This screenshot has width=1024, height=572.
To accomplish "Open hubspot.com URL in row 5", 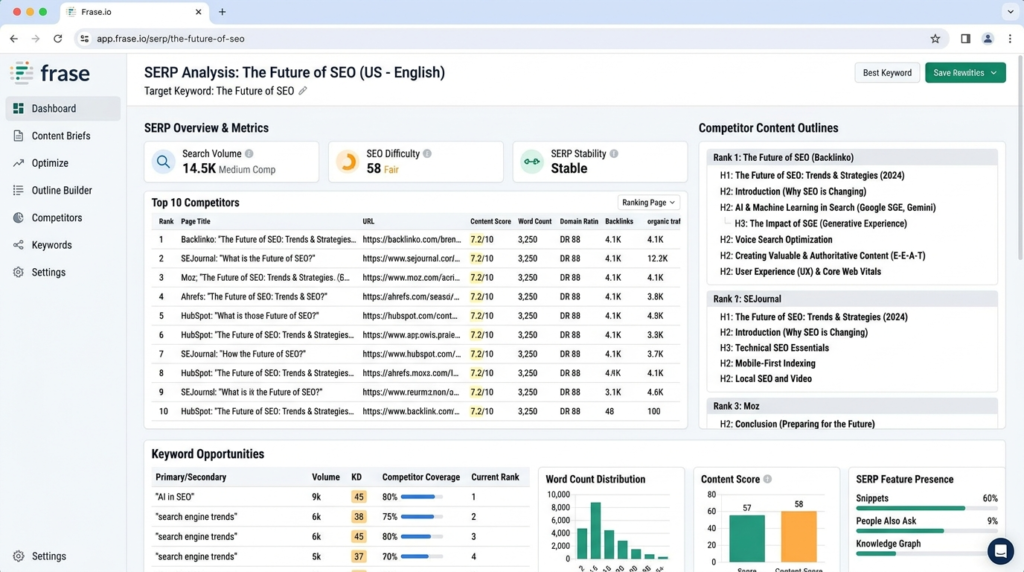I will click(x=410, y=315).
